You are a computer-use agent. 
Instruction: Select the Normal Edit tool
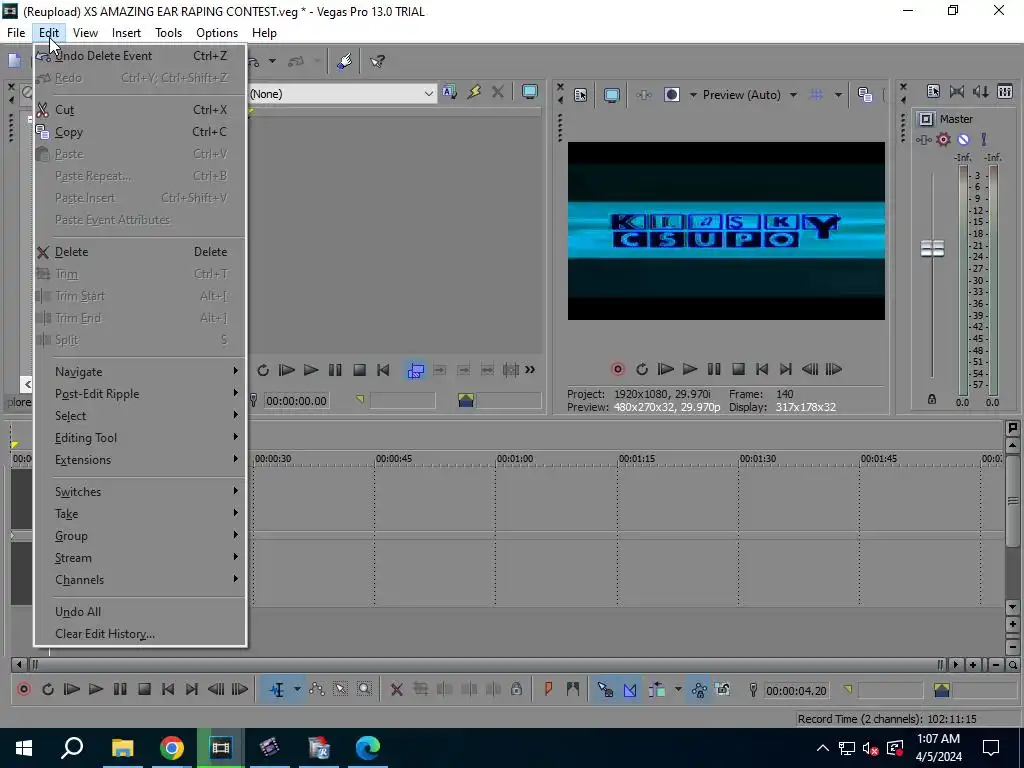pos(277,690)
